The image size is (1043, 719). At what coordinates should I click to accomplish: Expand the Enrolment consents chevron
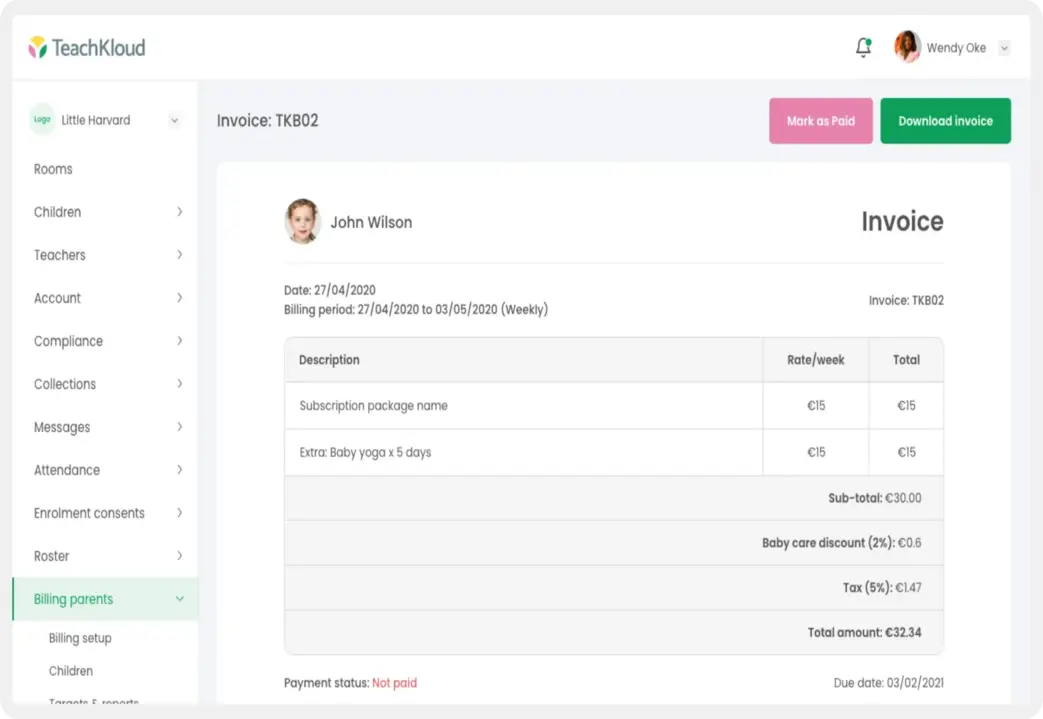click(x=180, y=513)
